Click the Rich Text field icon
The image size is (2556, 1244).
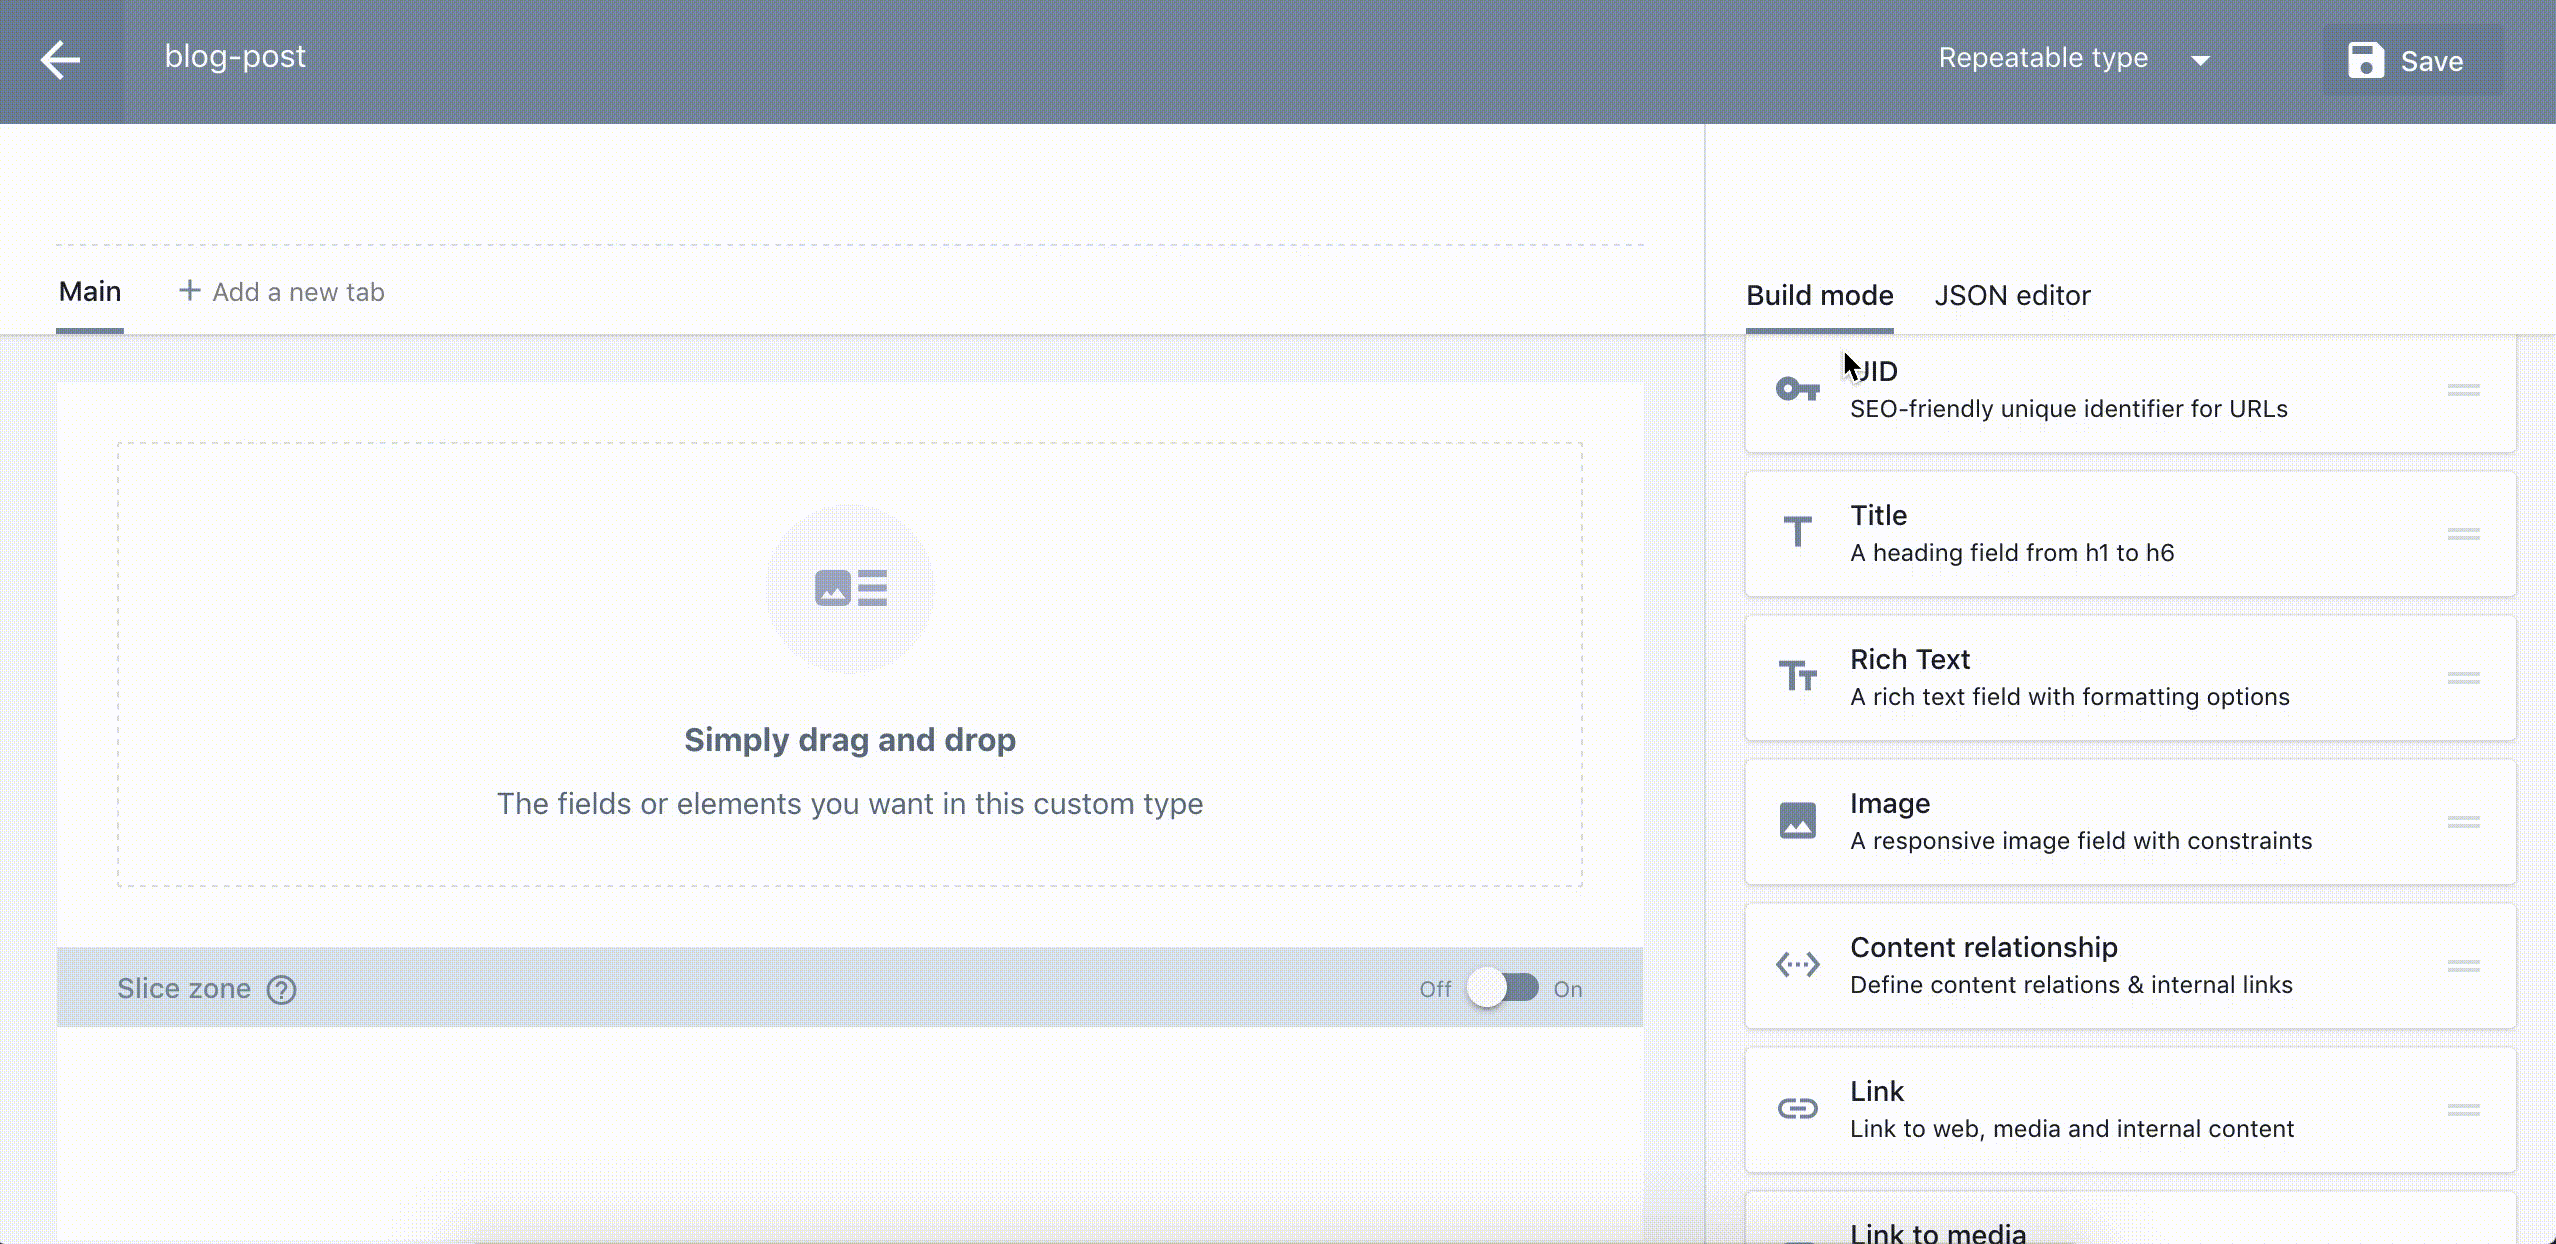pos(1797,677)
